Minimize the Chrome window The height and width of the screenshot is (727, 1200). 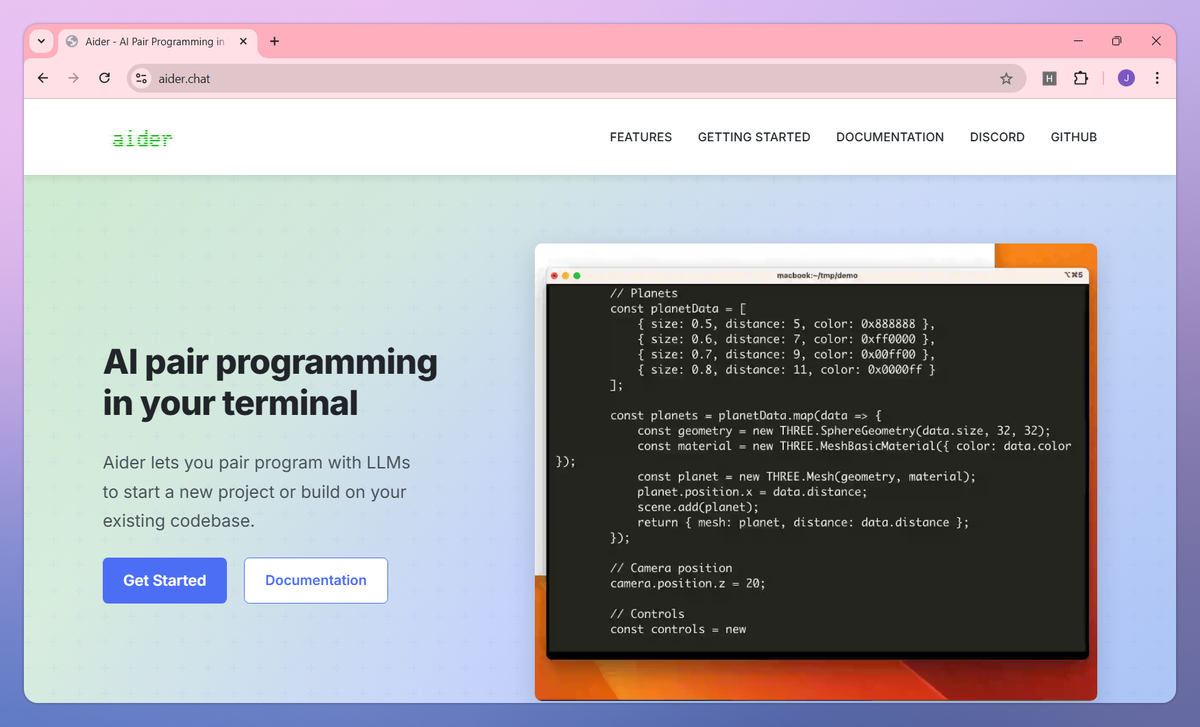click(1079, 41)
